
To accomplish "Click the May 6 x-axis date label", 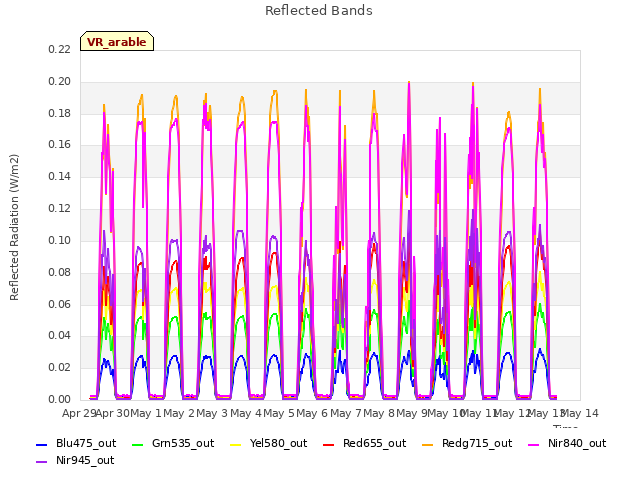I will click(x=312, y=413).
